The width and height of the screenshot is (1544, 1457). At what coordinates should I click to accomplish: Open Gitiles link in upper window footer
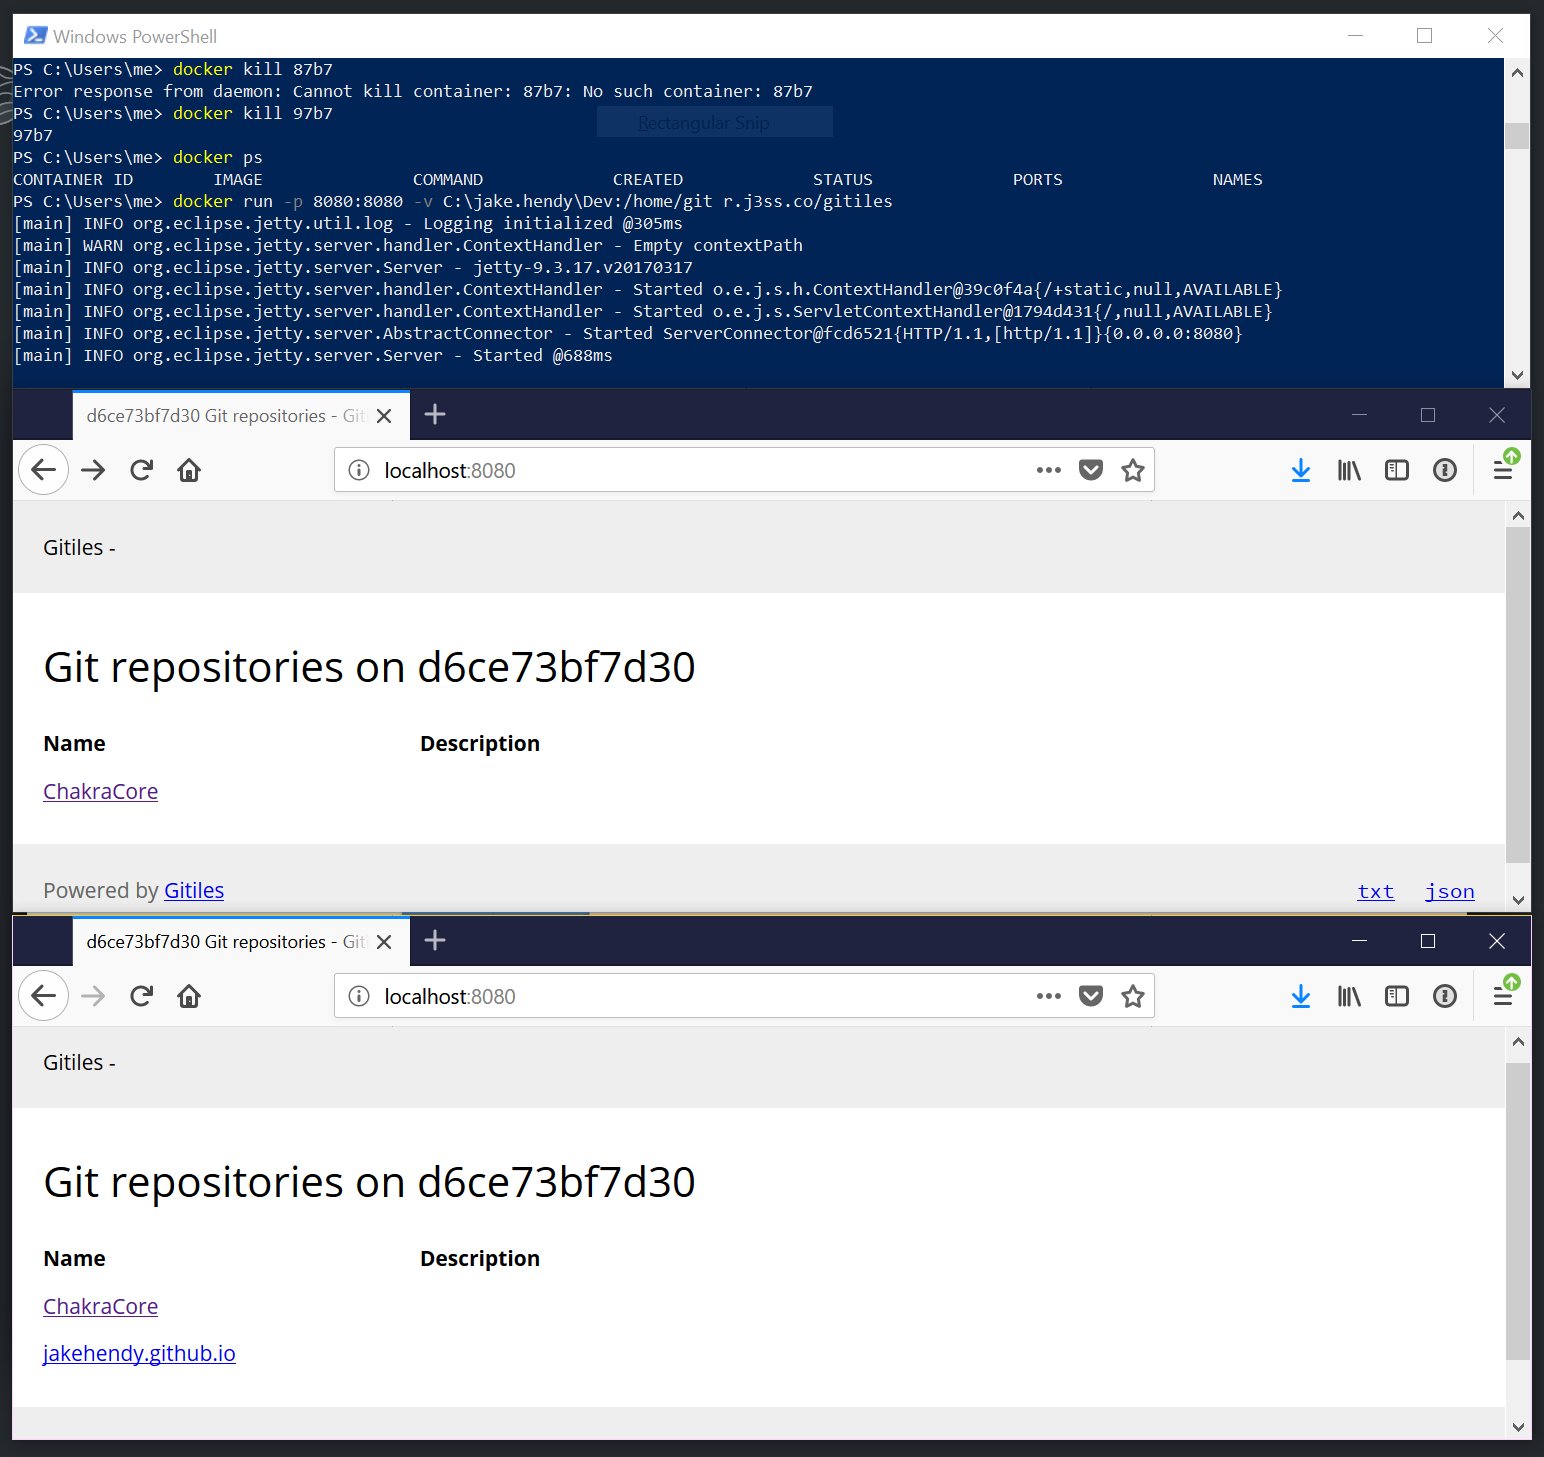pyautogui.click(x=194, y=890)
